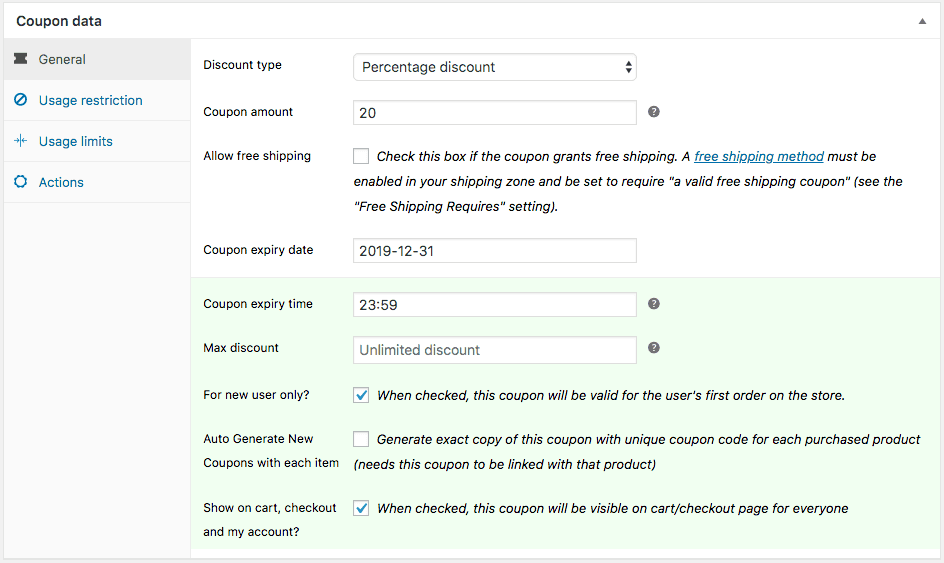
Task: Switch to the General tab
Action: click(97, 59)
